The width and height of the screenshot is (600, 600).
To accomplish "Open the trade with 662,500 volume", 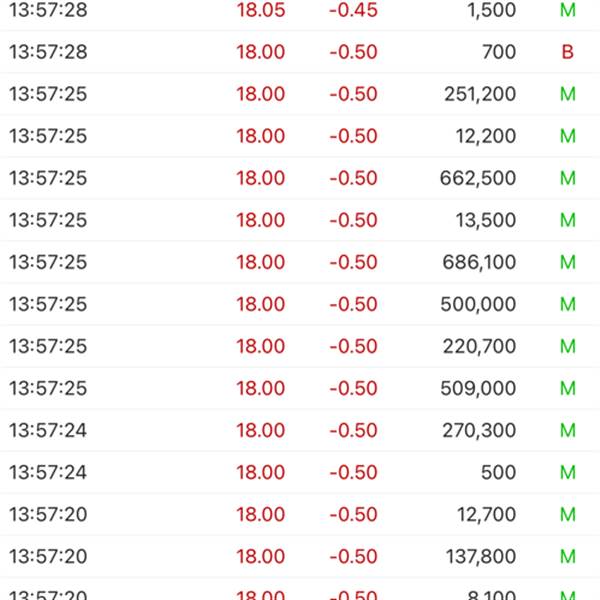I will coord(300,178).
